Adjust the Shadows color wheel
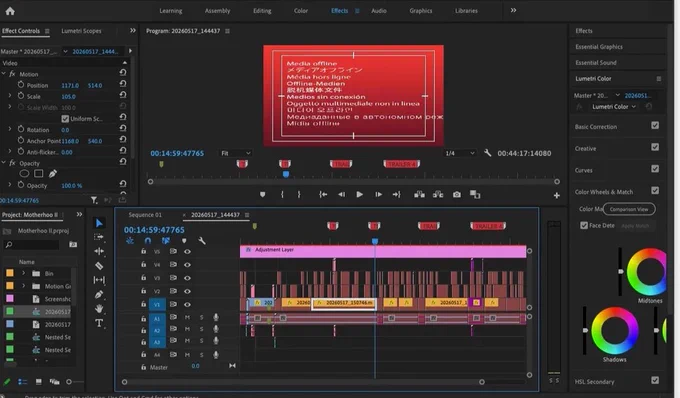Screen dimensions: 680x398 (x=615, y=330)
